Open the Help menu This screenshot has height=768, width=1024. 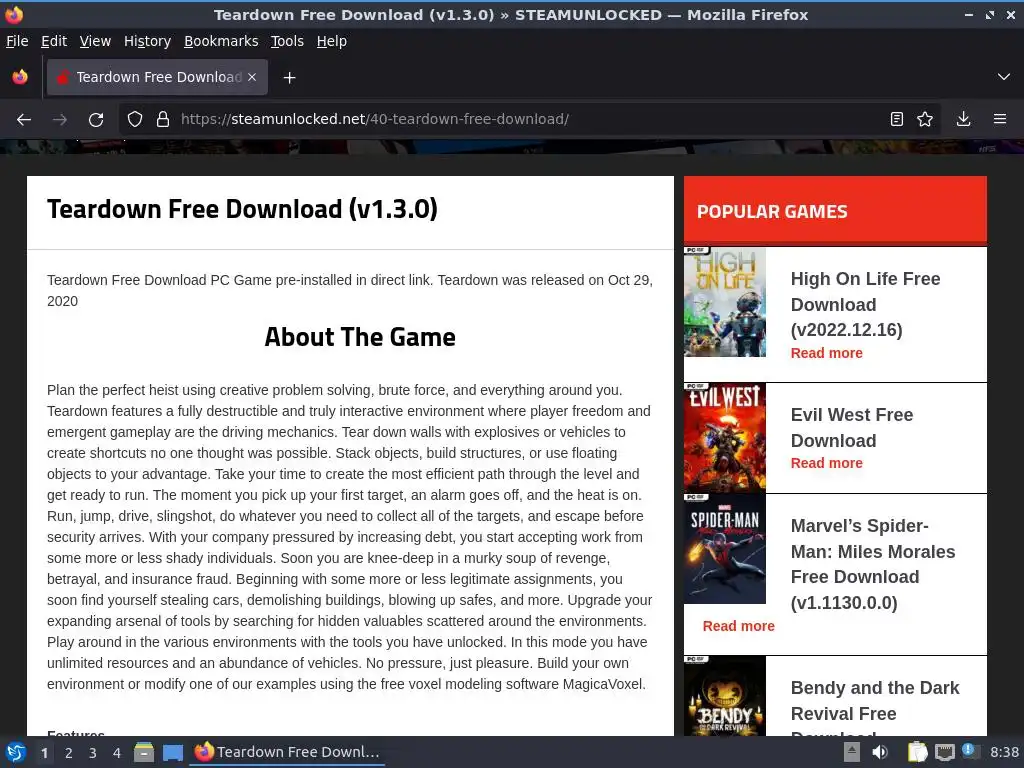331,41
